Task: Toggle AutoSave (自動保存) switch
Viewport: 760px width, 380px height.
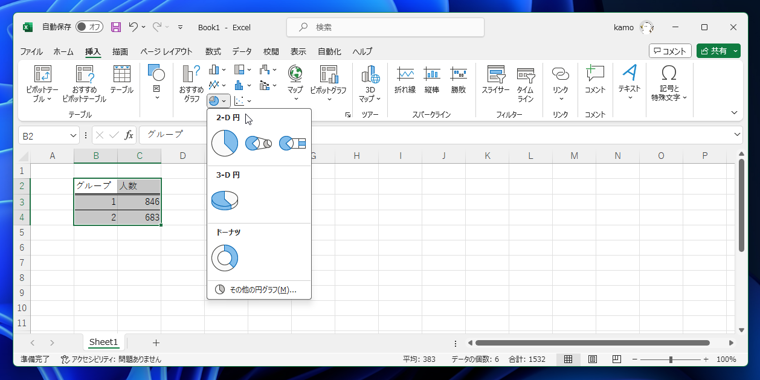Action: point(90,27)
